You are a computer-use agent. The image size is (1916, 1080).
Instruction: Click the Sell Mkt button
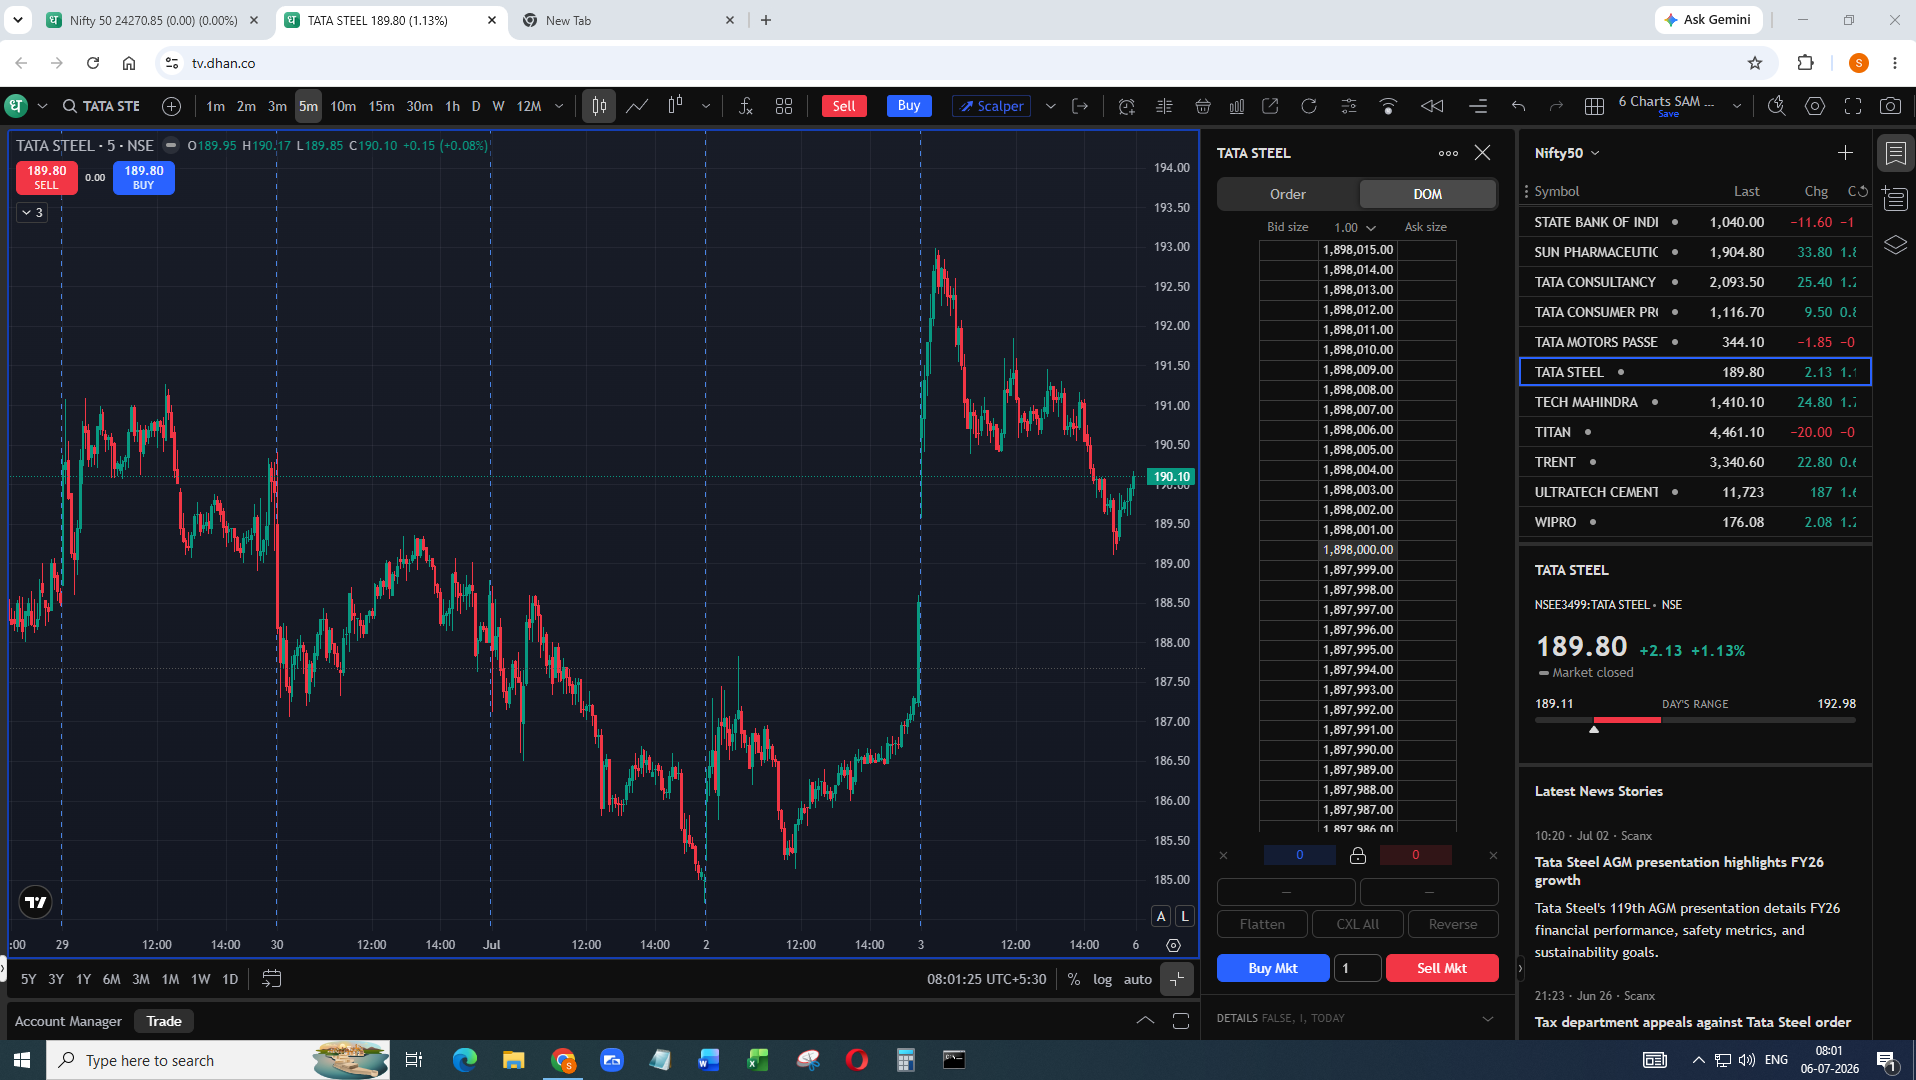click(x=1441, y=968)
